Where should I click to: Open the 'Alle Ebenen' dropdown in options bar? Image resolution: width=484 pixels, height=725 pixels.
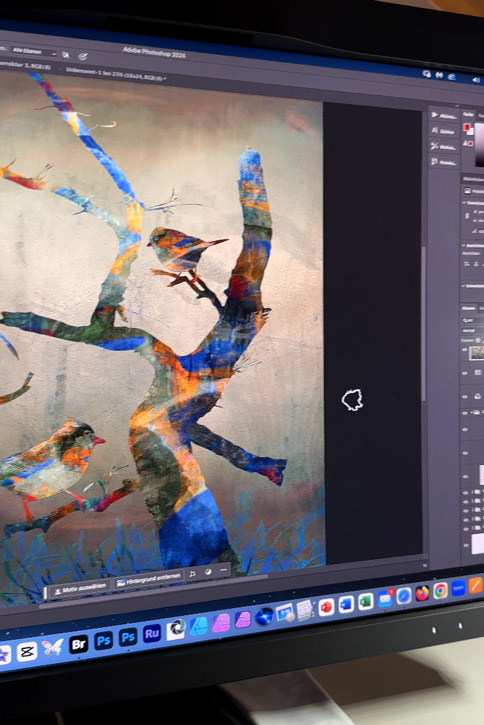33,51
